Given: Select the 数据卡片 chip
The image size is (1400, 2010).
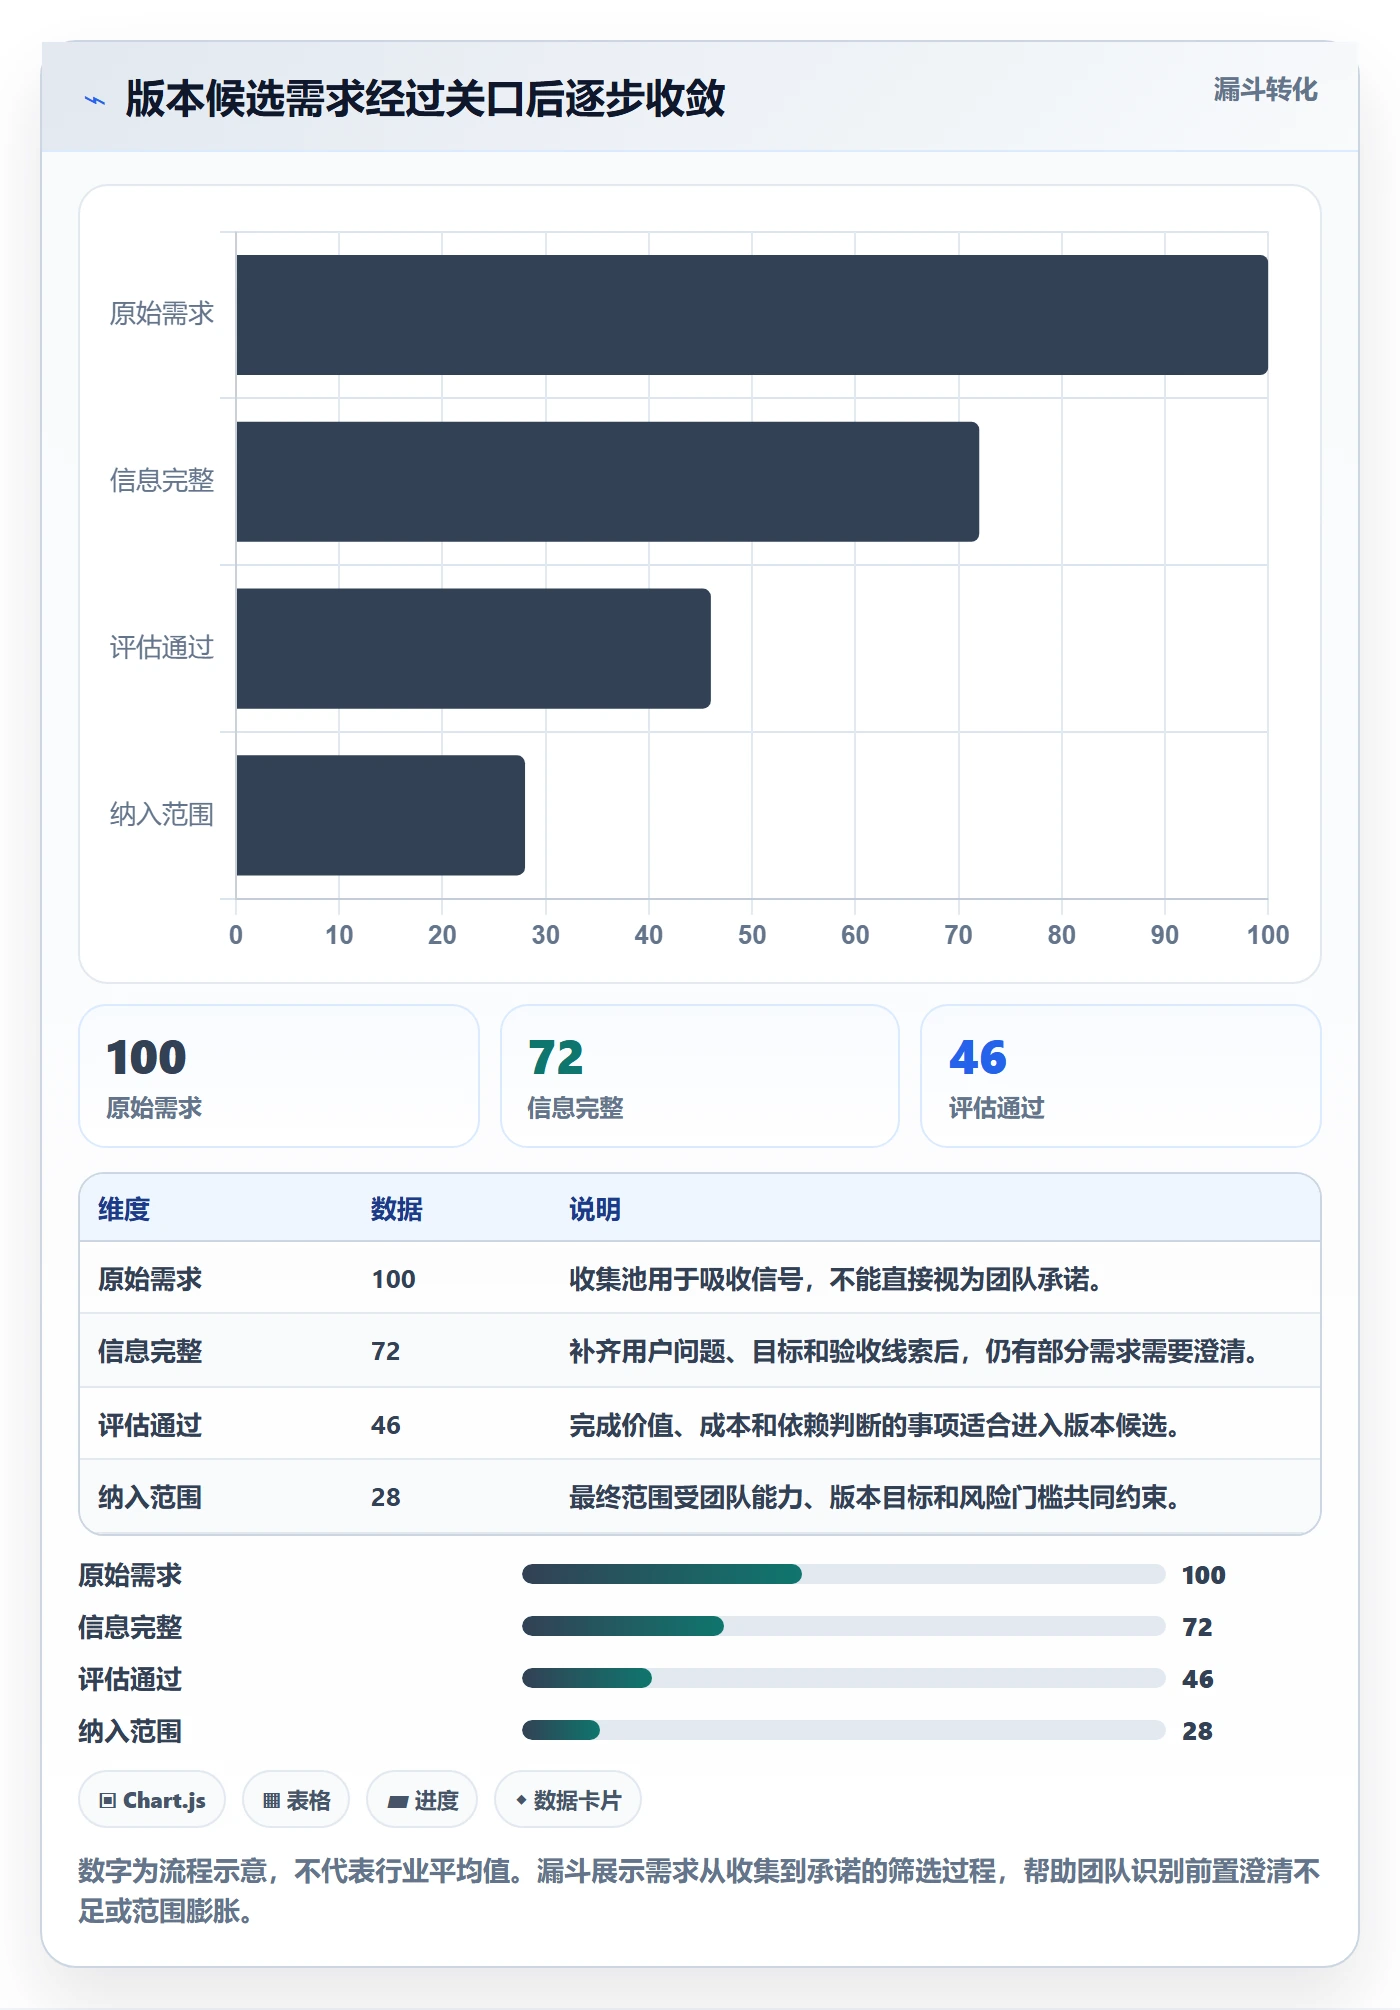Looking at the screenshot, I should (568, 1800).
